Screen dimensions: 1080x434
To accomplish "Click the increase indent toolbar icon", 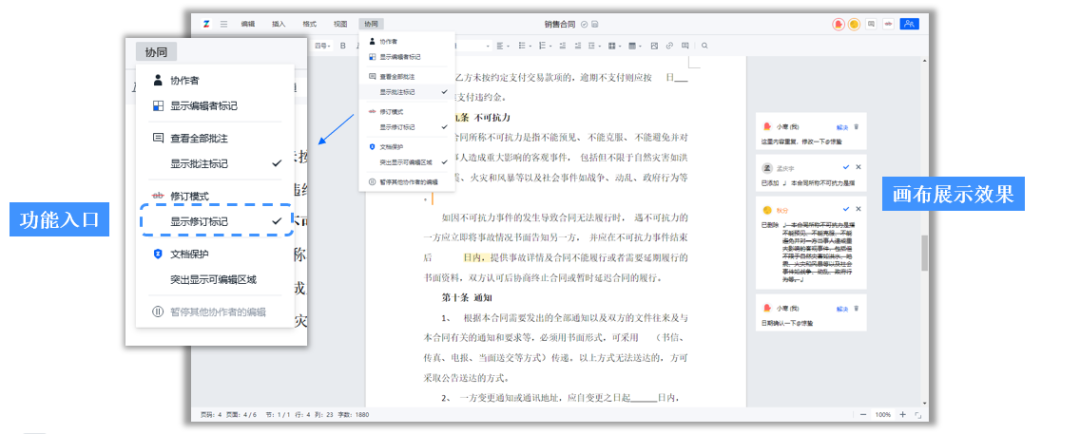I will coord(578,46).
